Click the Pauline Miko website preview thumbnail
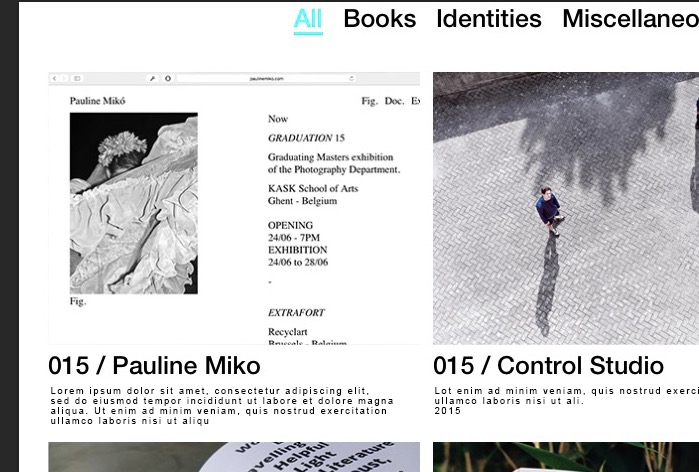This screenshot has height=472, width=699. click(x=234, y=208)
